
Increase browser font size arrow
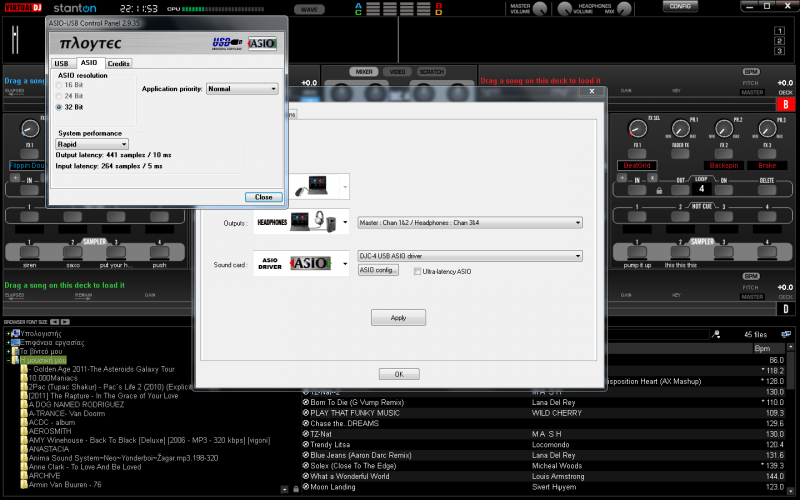pyautogui.click(x=65, y=322)
